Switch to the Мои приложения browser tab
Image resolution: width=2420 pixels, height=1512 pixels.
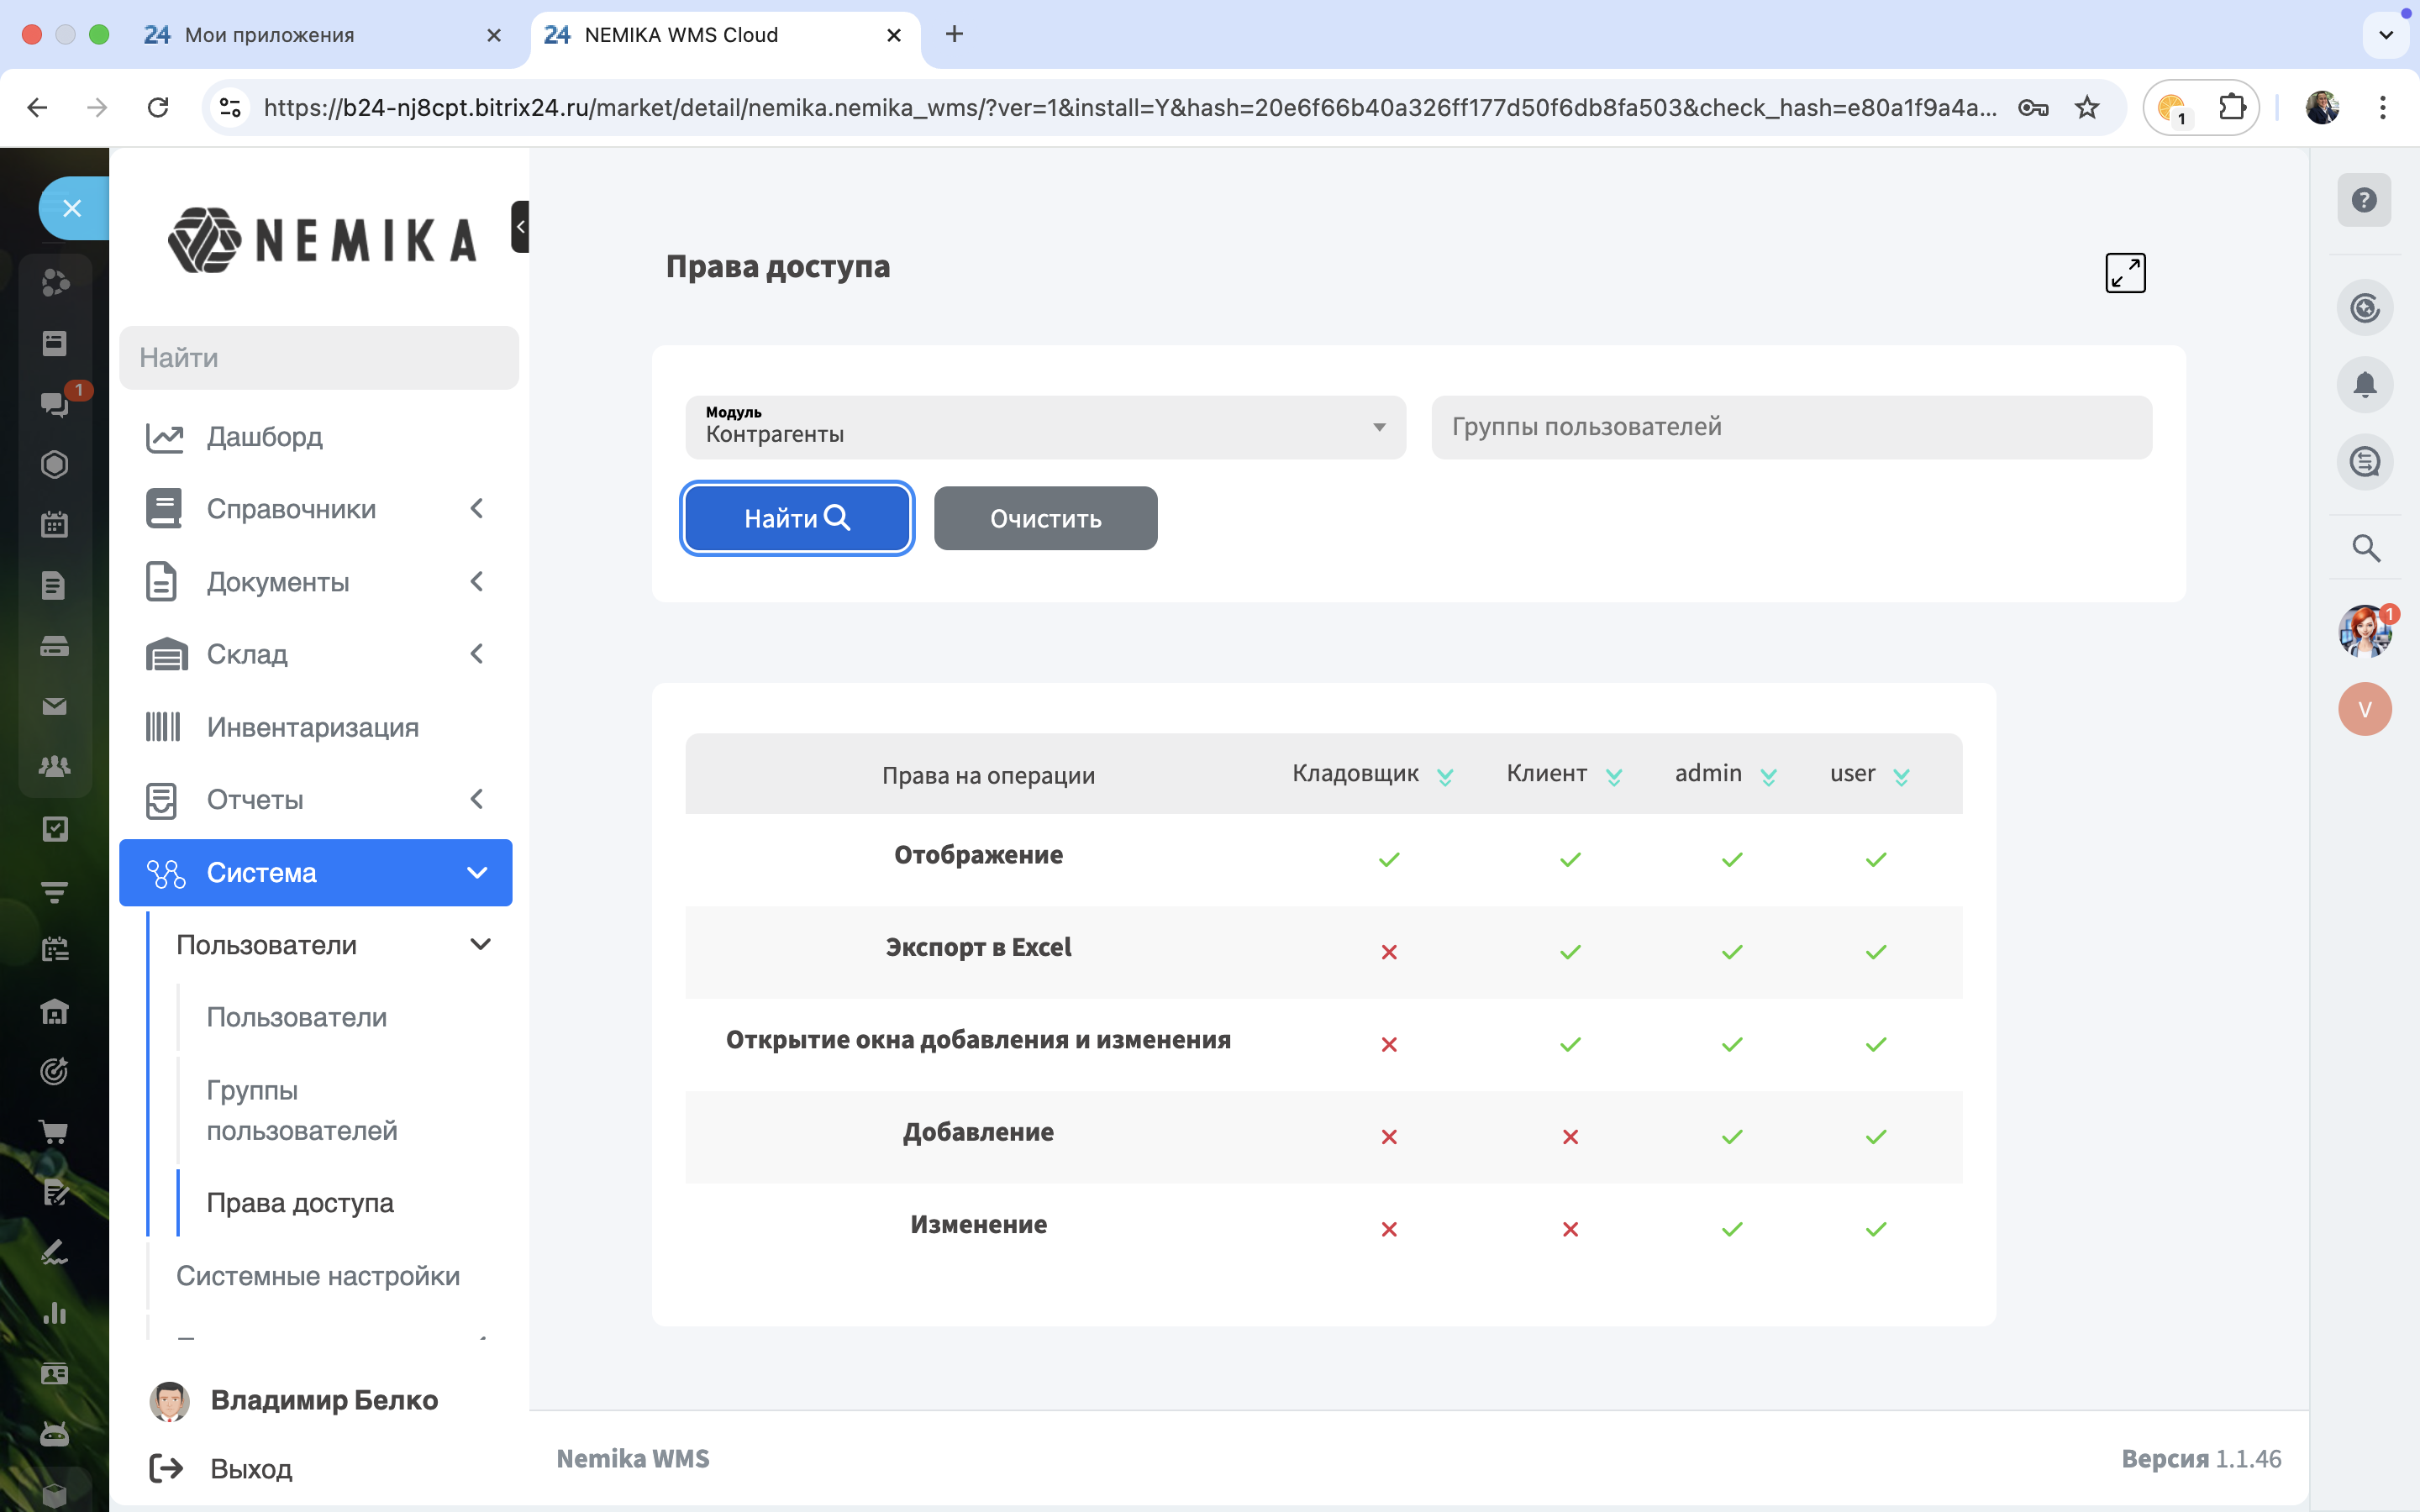[270, 35]
